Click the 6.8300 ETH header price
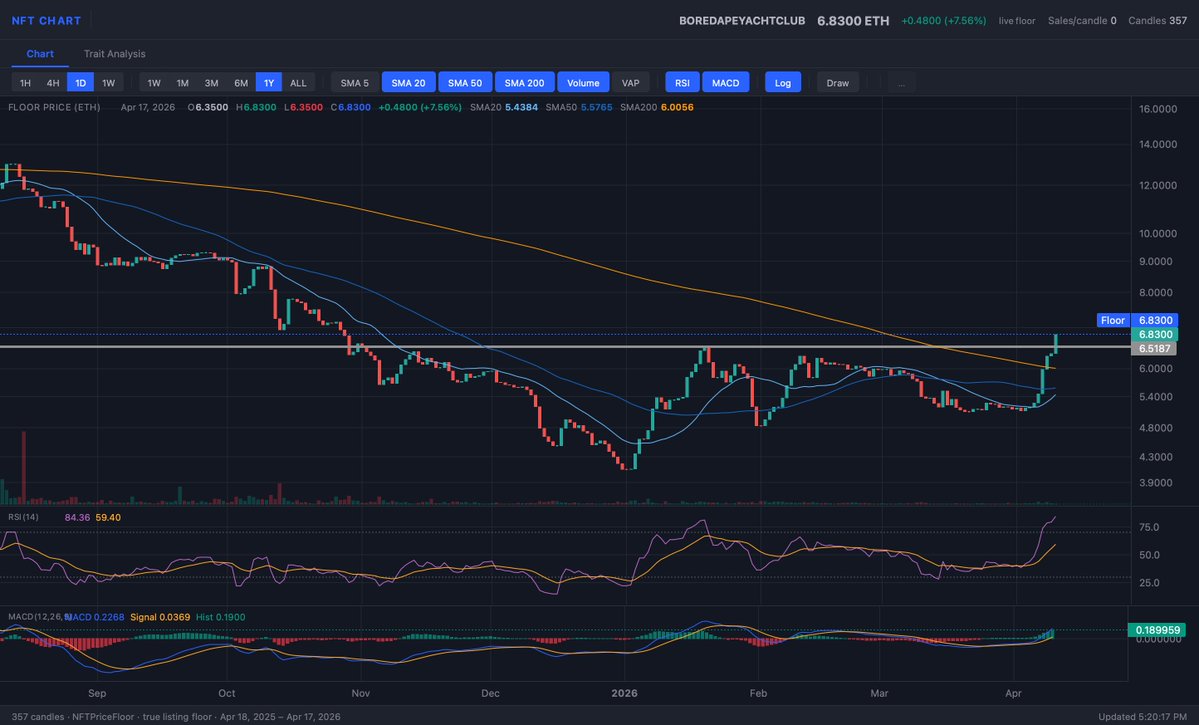The image size is (1199, 725). 853,21
